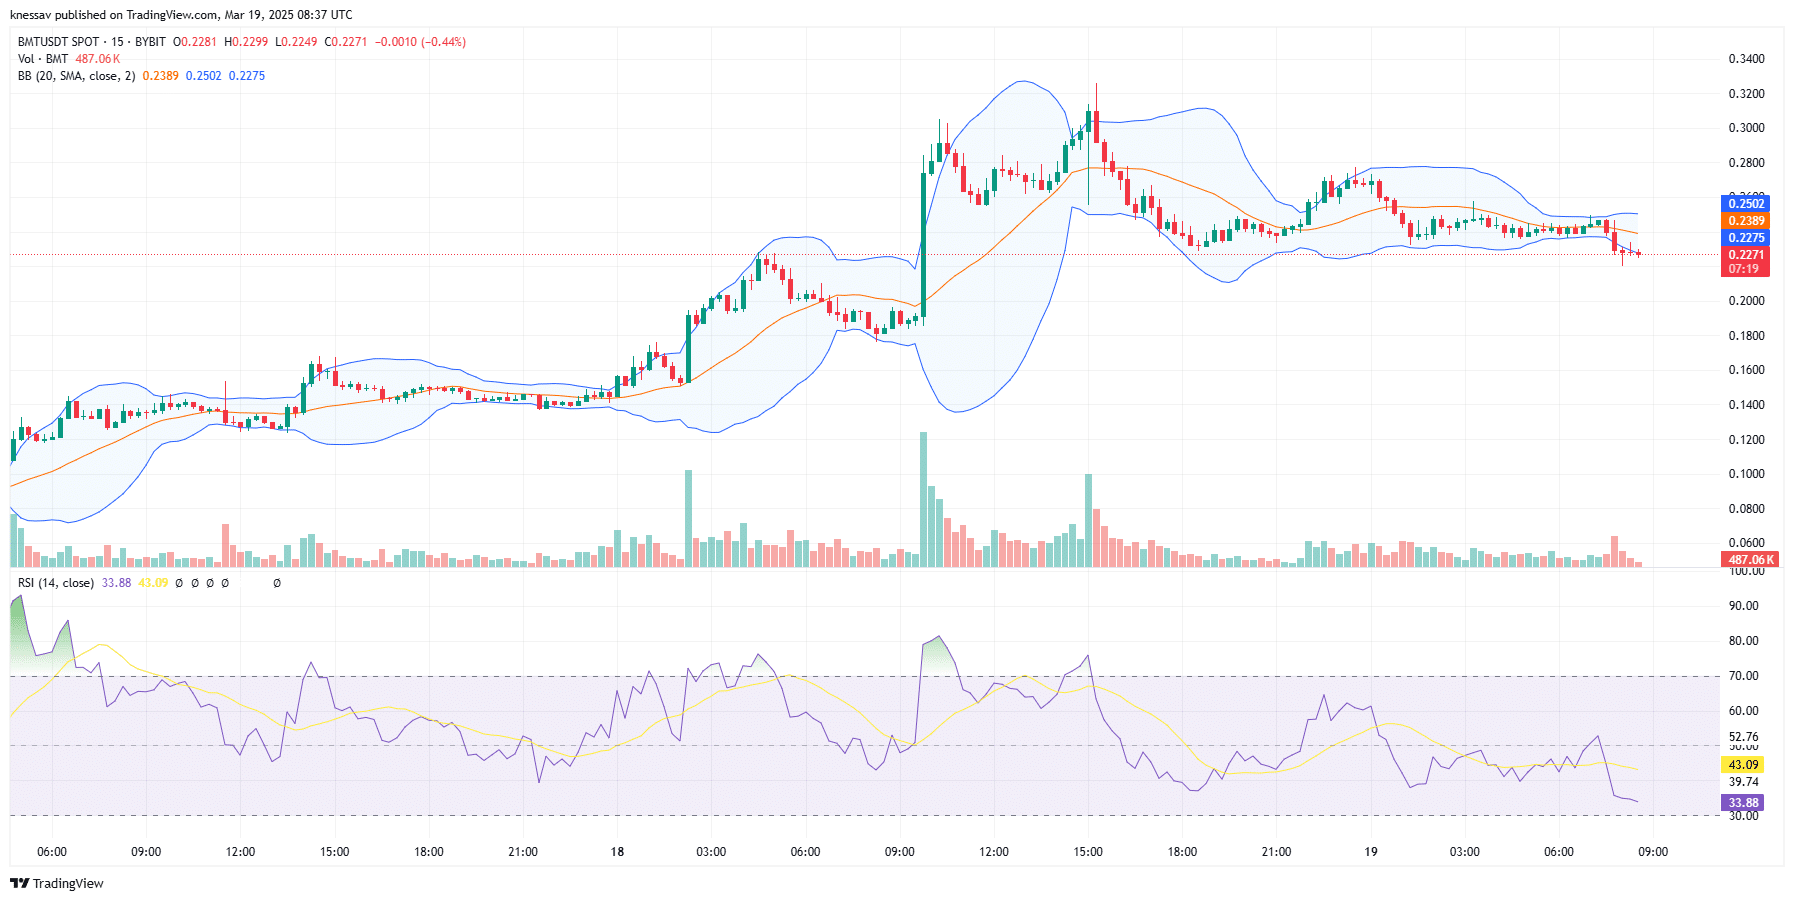Click the 03:00 time label right after date 18
The width and height of the screenshot is (1794, 901).
(711, 852)
